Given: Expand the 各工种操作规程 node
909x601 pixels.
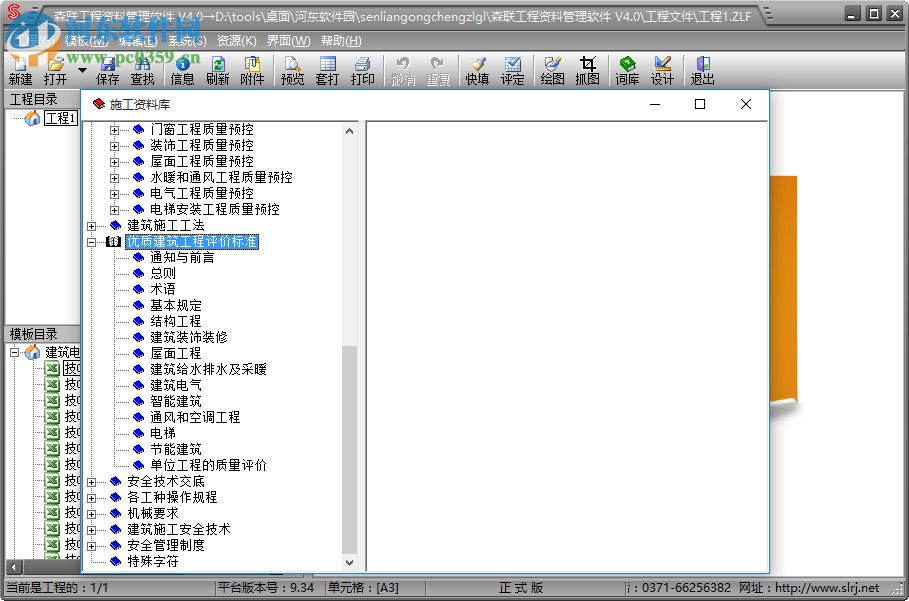Looking at the screenshot, I should tap(92, 498).
